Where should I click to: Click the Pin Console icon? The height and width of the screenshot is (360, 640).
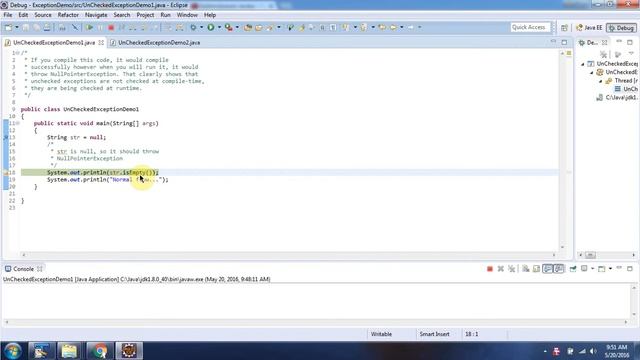click(573, 269)
